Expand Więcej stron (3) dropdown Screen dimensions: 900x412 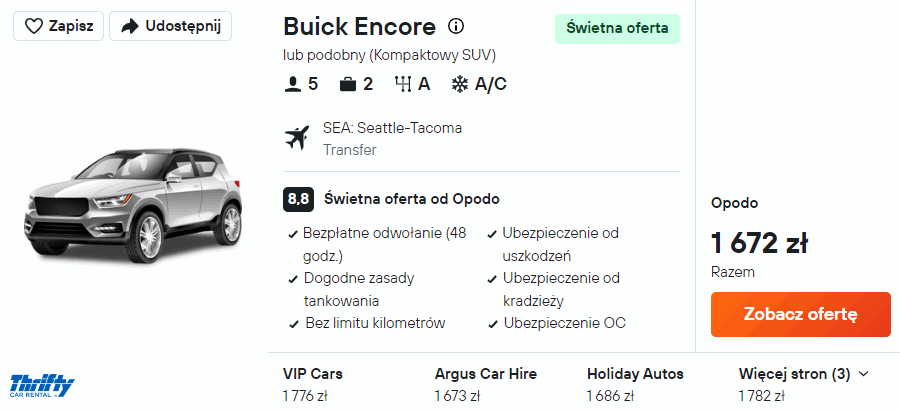795,374
